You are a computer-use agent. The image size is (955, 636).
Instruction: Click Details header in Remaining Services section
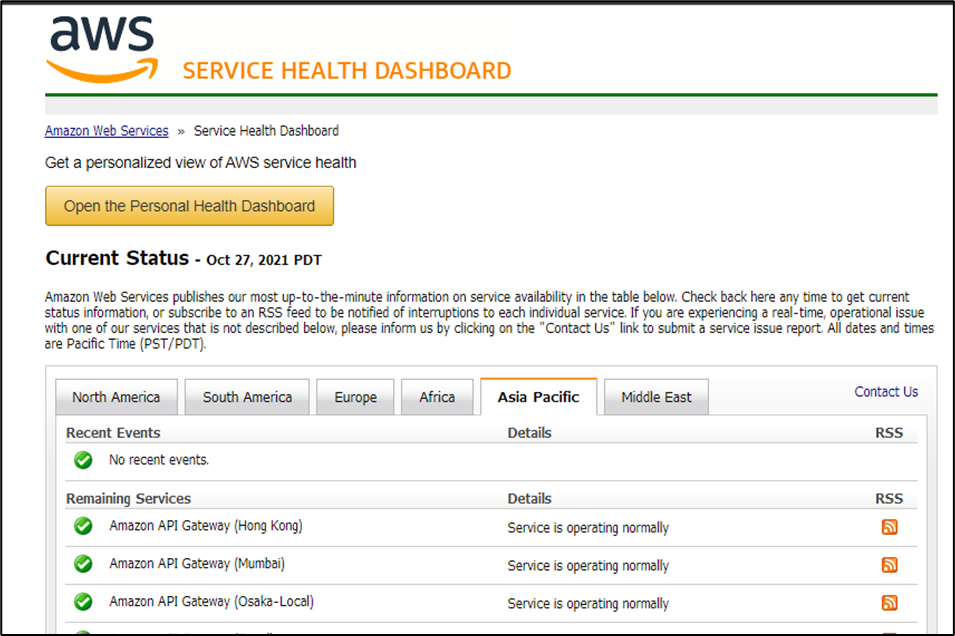(x=530, y=498)
